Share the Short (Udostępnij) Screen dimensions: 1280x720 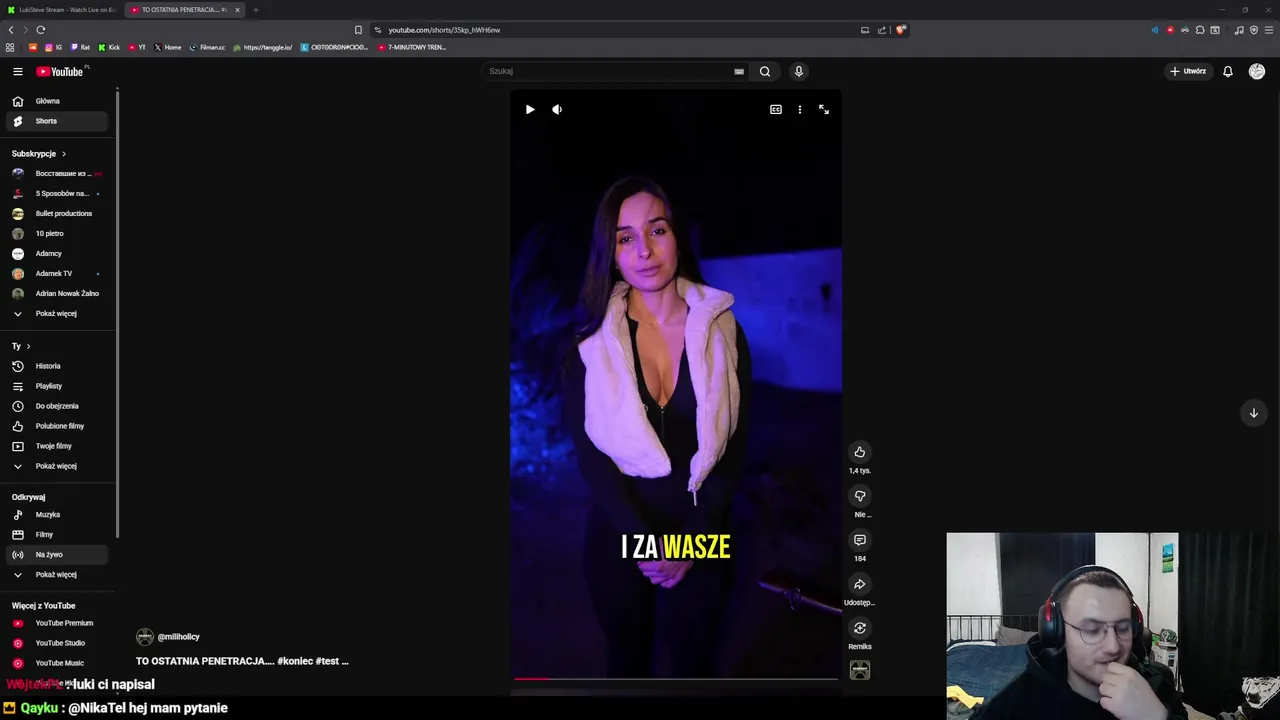coord(859,584)
